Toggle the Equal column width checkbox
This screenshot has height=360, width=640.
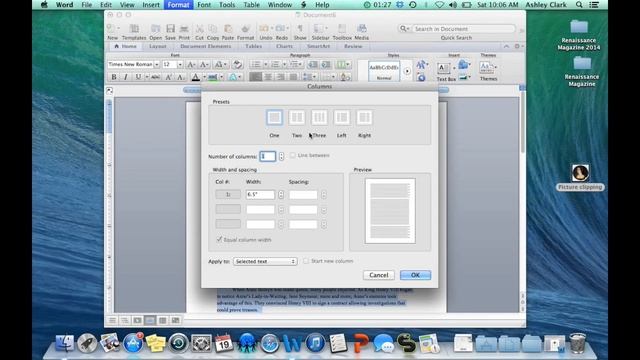click(x=219, y=239)
